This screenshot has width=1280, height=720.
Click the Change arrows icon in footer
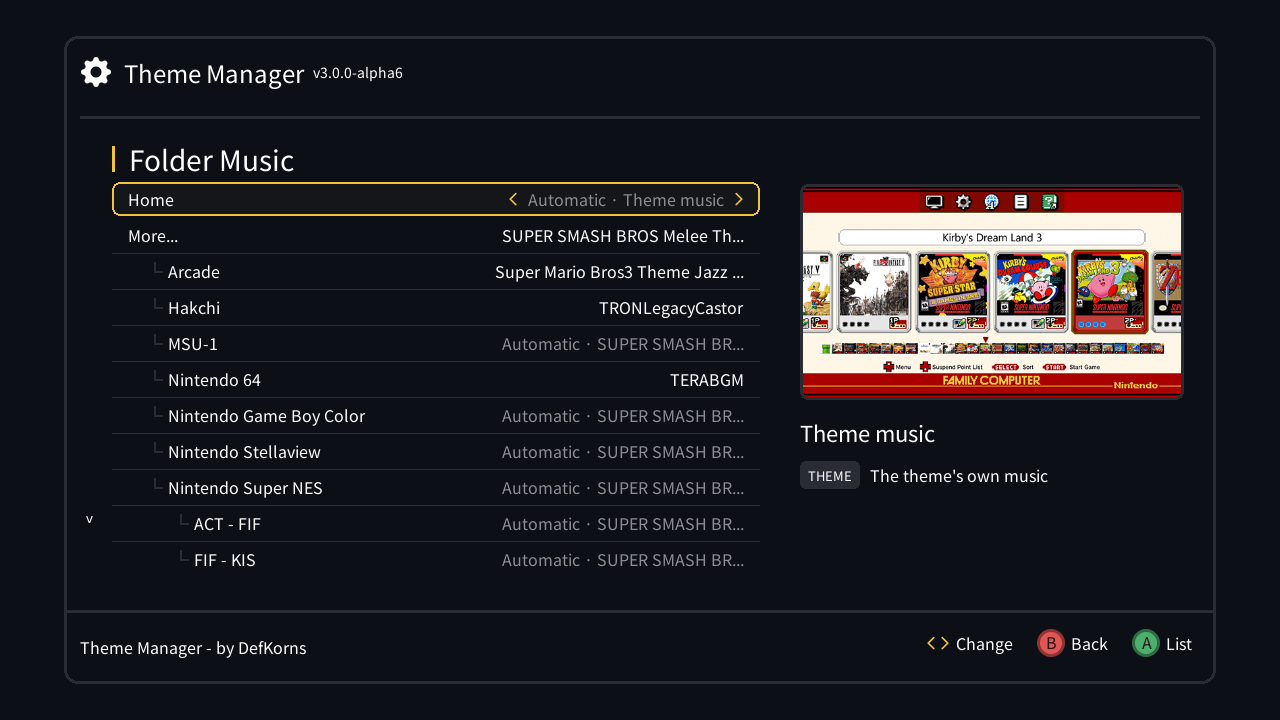[x=938, y=643]
